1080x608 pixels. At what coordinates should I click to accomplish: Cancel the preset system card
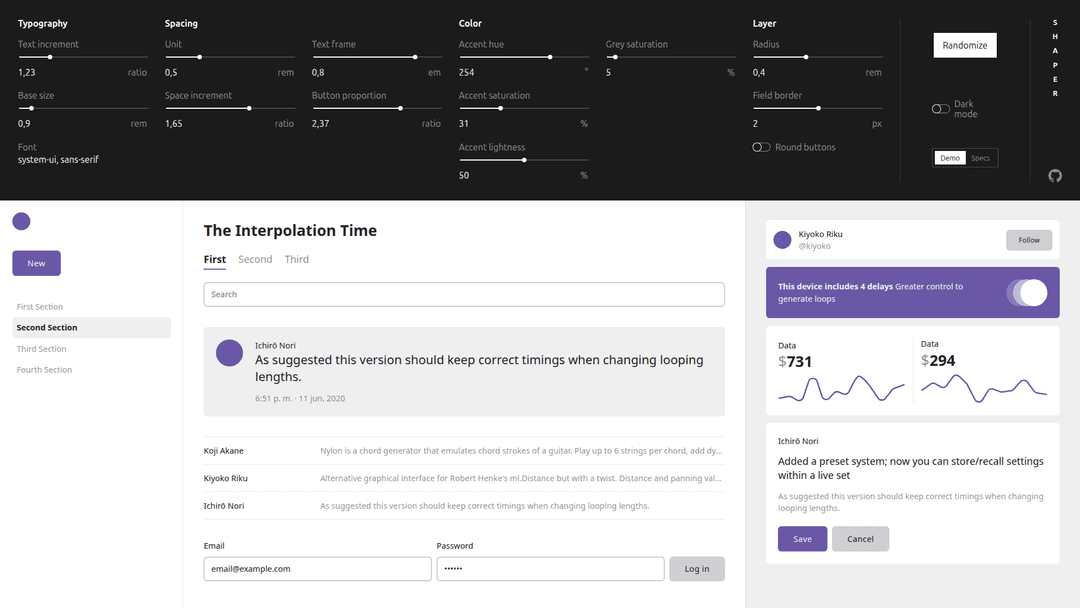(860, 539)
